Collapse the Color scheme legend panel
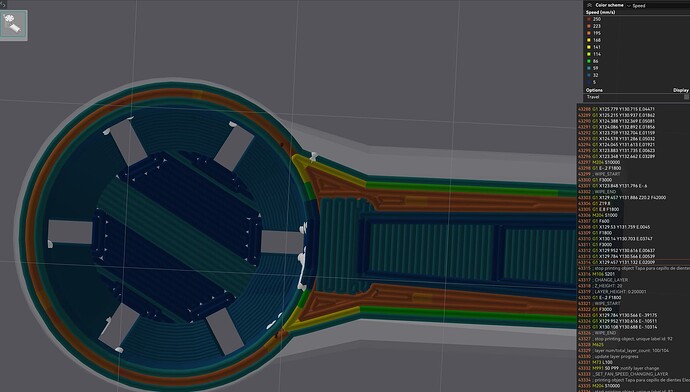 [x=589, y=5]
